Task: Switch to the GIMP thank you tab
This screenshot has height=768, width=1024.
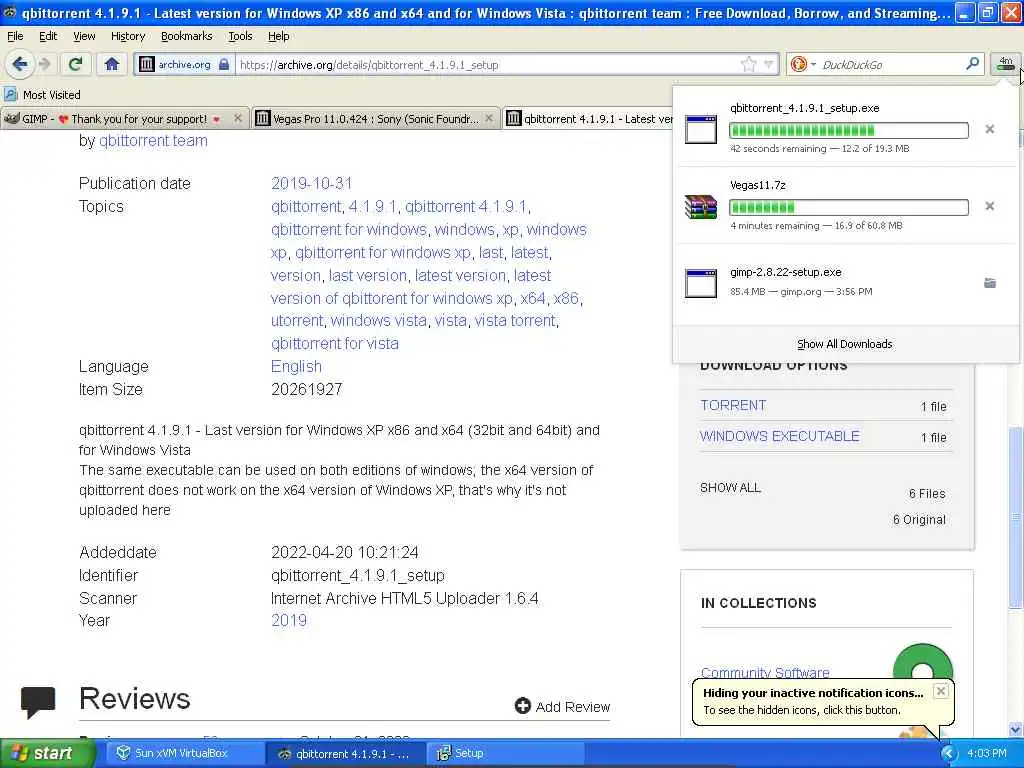Action: pos(114,119)
